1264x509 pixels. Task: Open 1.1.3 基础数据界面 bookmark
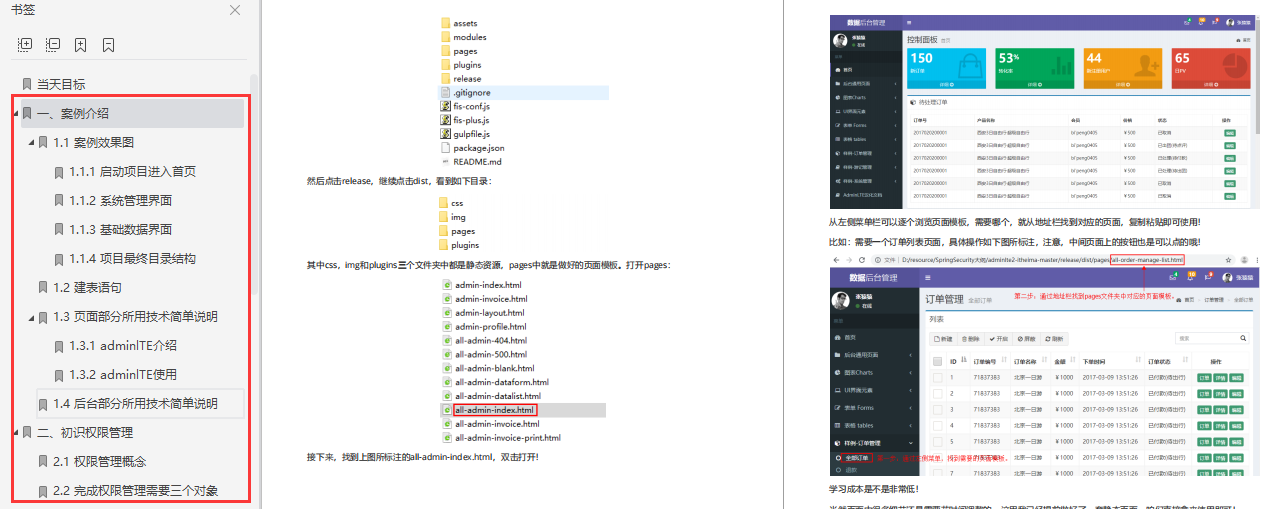(x=120, y=229)
